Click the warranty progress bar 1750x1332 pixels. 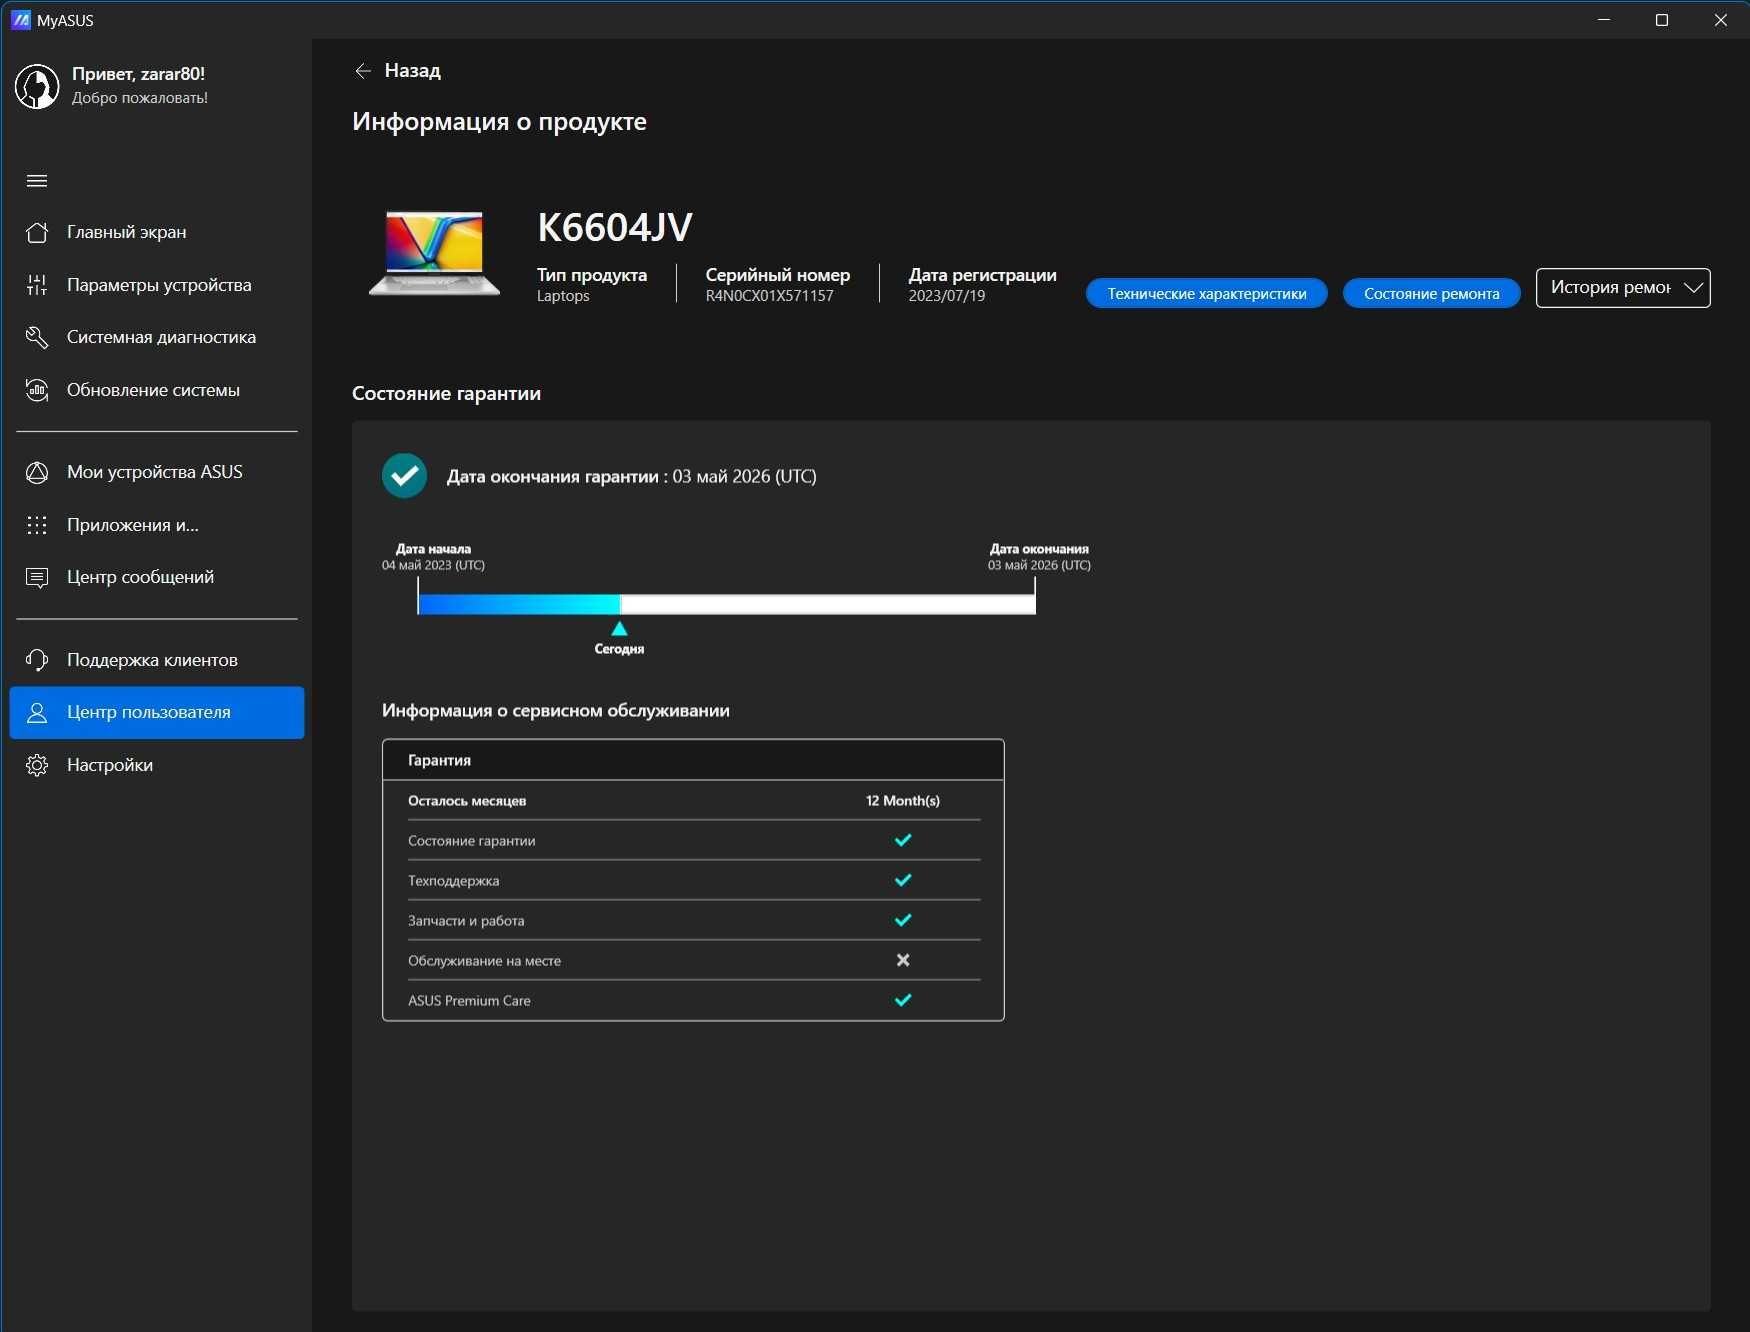coord(726,604)
